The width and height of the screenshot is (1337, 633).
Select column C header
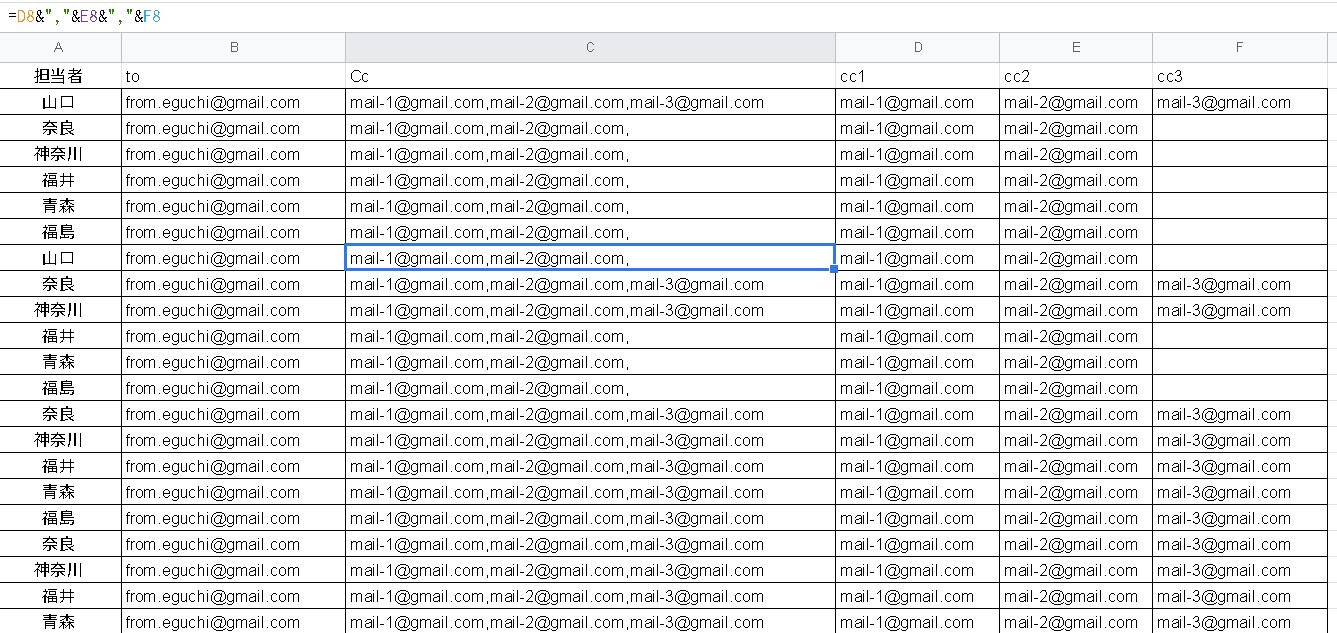pyautogui.click(x=589, y=47)
